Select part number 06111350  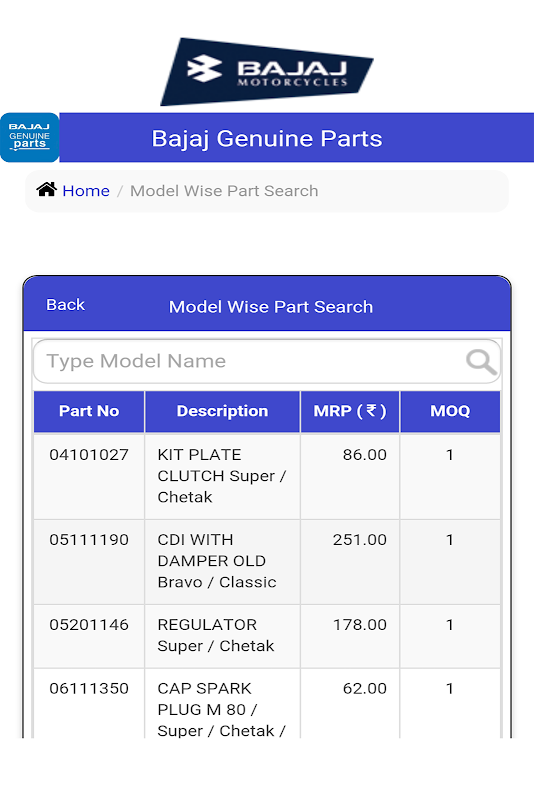click(89, 689)
